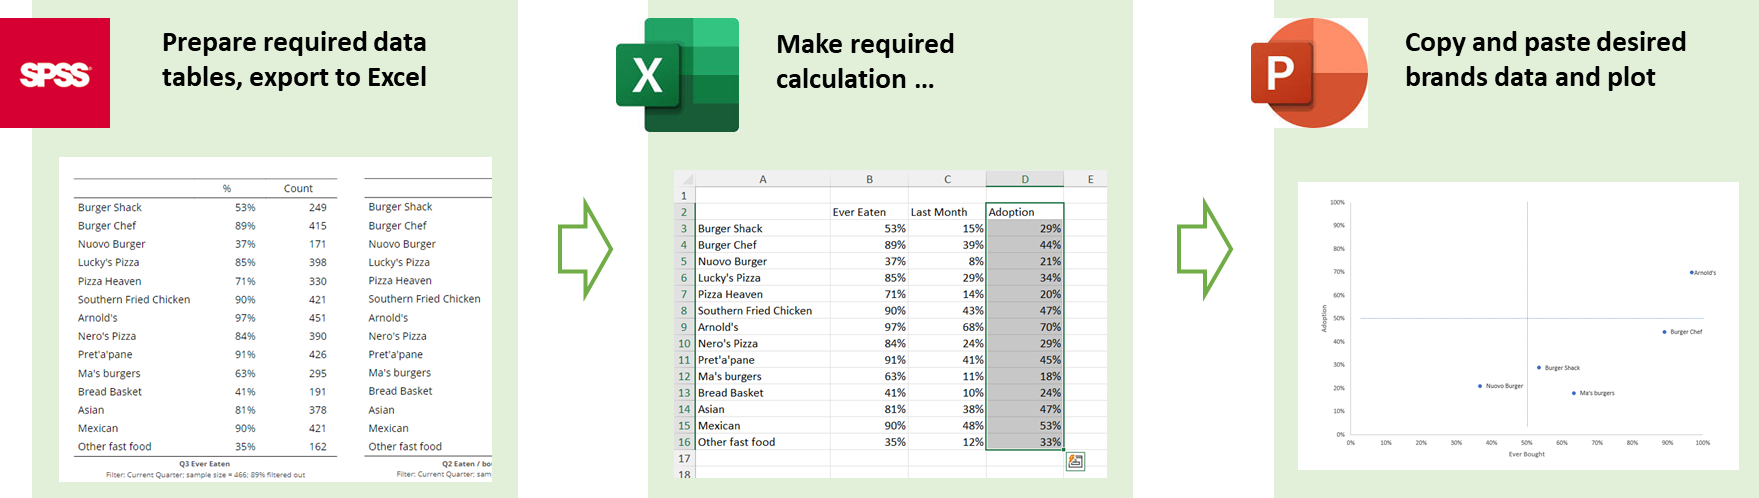This screenshot has height=498, width=1759.
Task: Click count 249 in the SPSS table
Action: pos(318,208)
